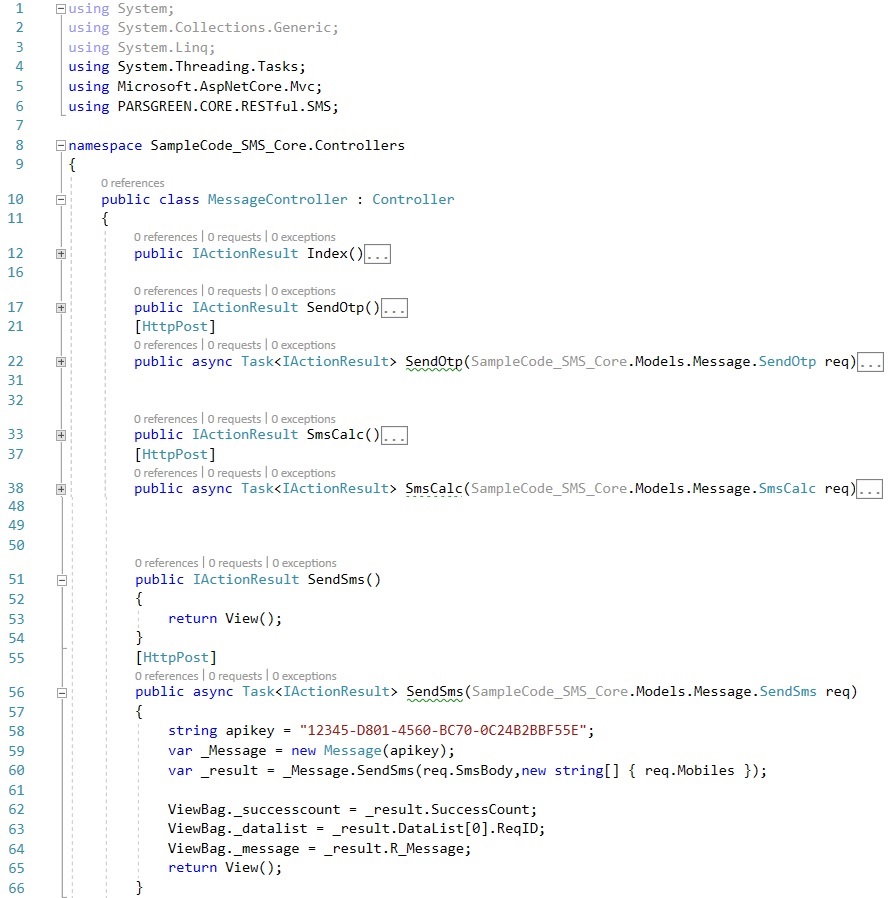894x898 pixels.
Task: Open '0 requests' CodeLens above Index method
Action: point(235,237)
